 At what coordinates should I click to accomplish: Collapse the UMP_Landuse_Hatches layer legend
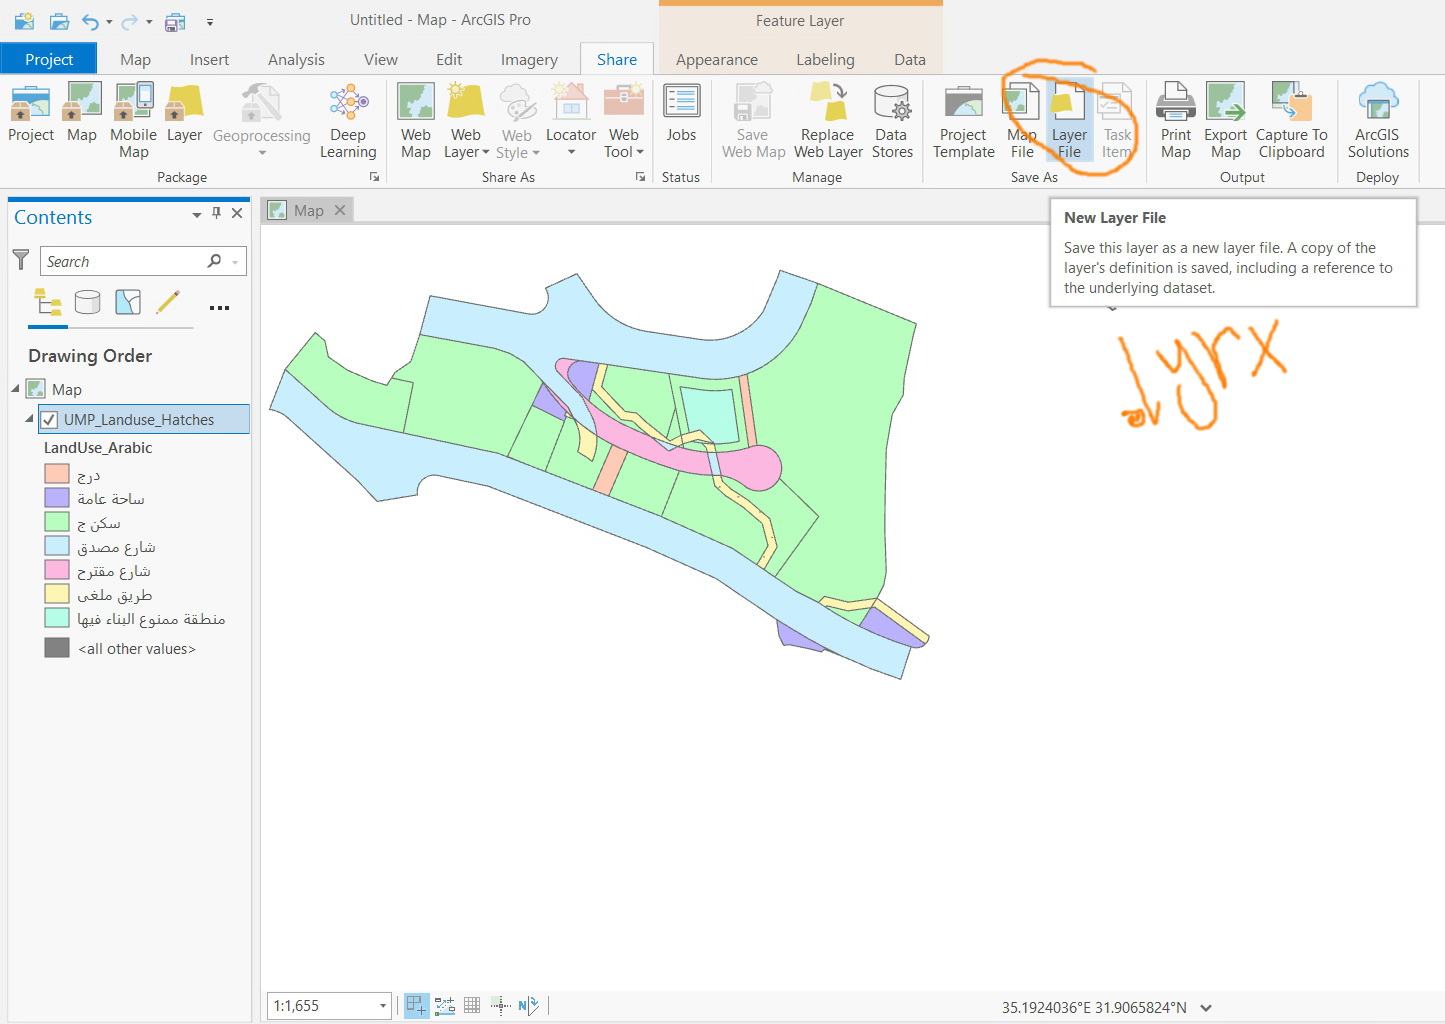[28, 419]
